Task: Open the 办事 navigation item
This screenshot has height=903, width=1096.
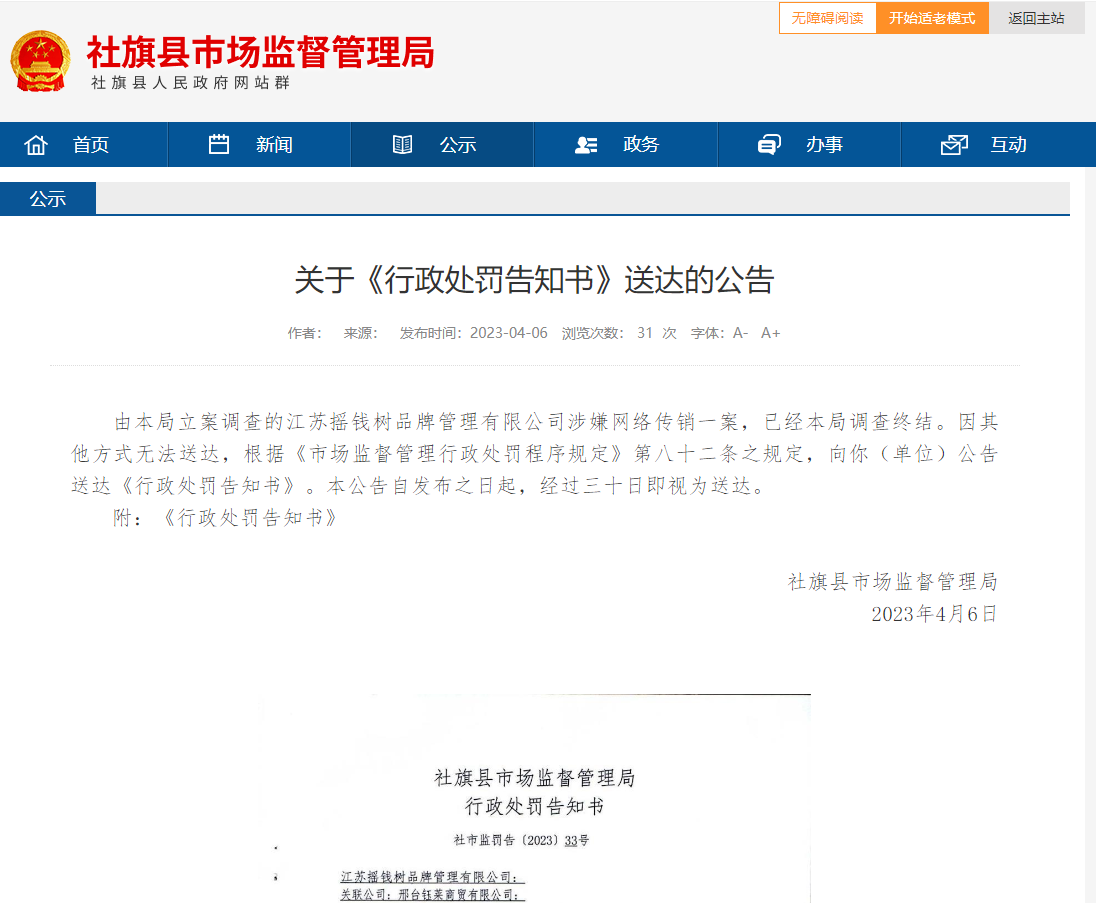Action: [x=824, y=145]
